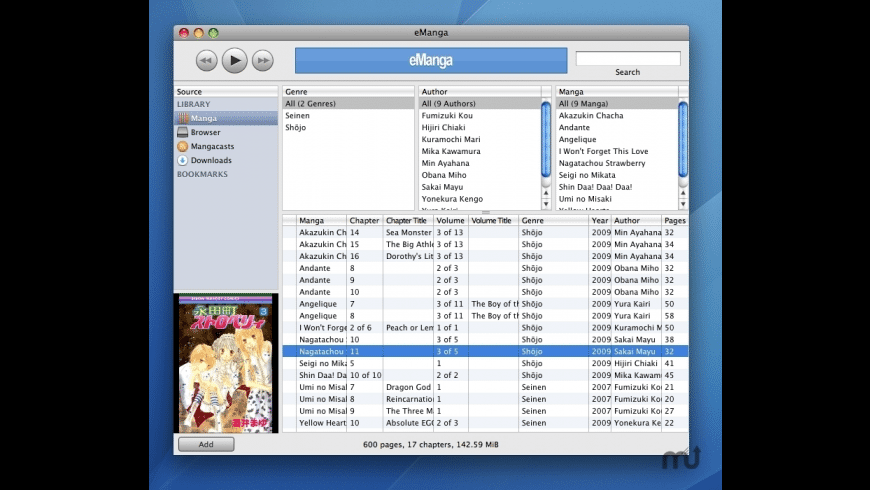Click the fast-forward next button

[x=262, y=62]
